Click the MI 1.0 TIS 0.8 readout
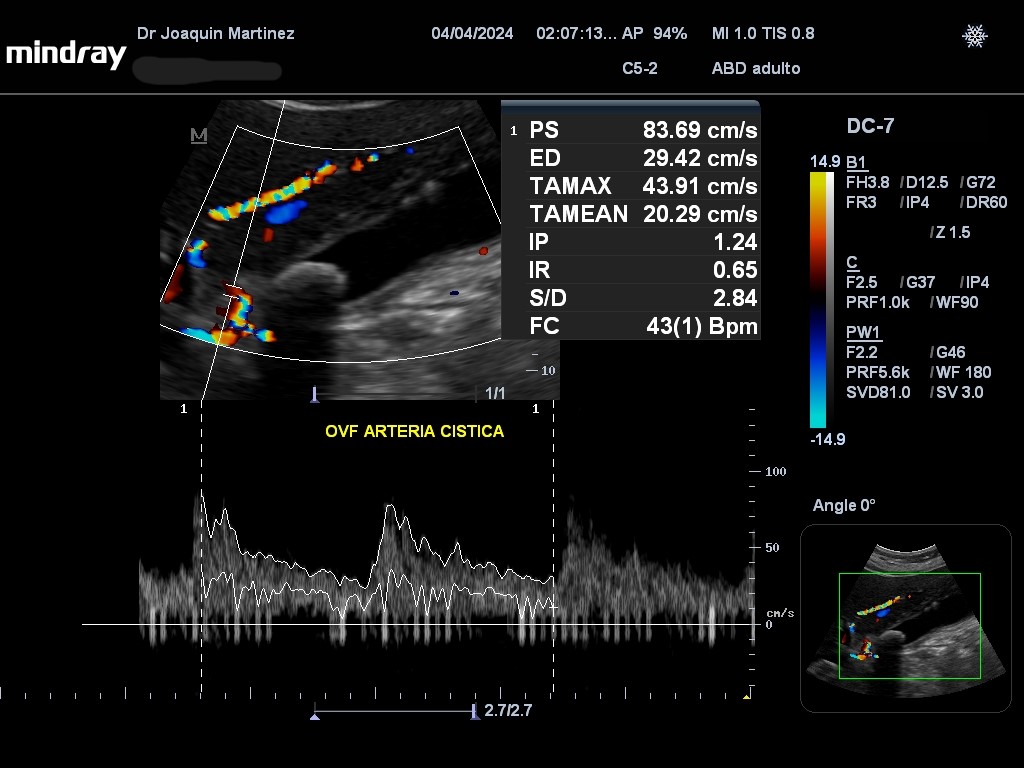 click(763, 33)
